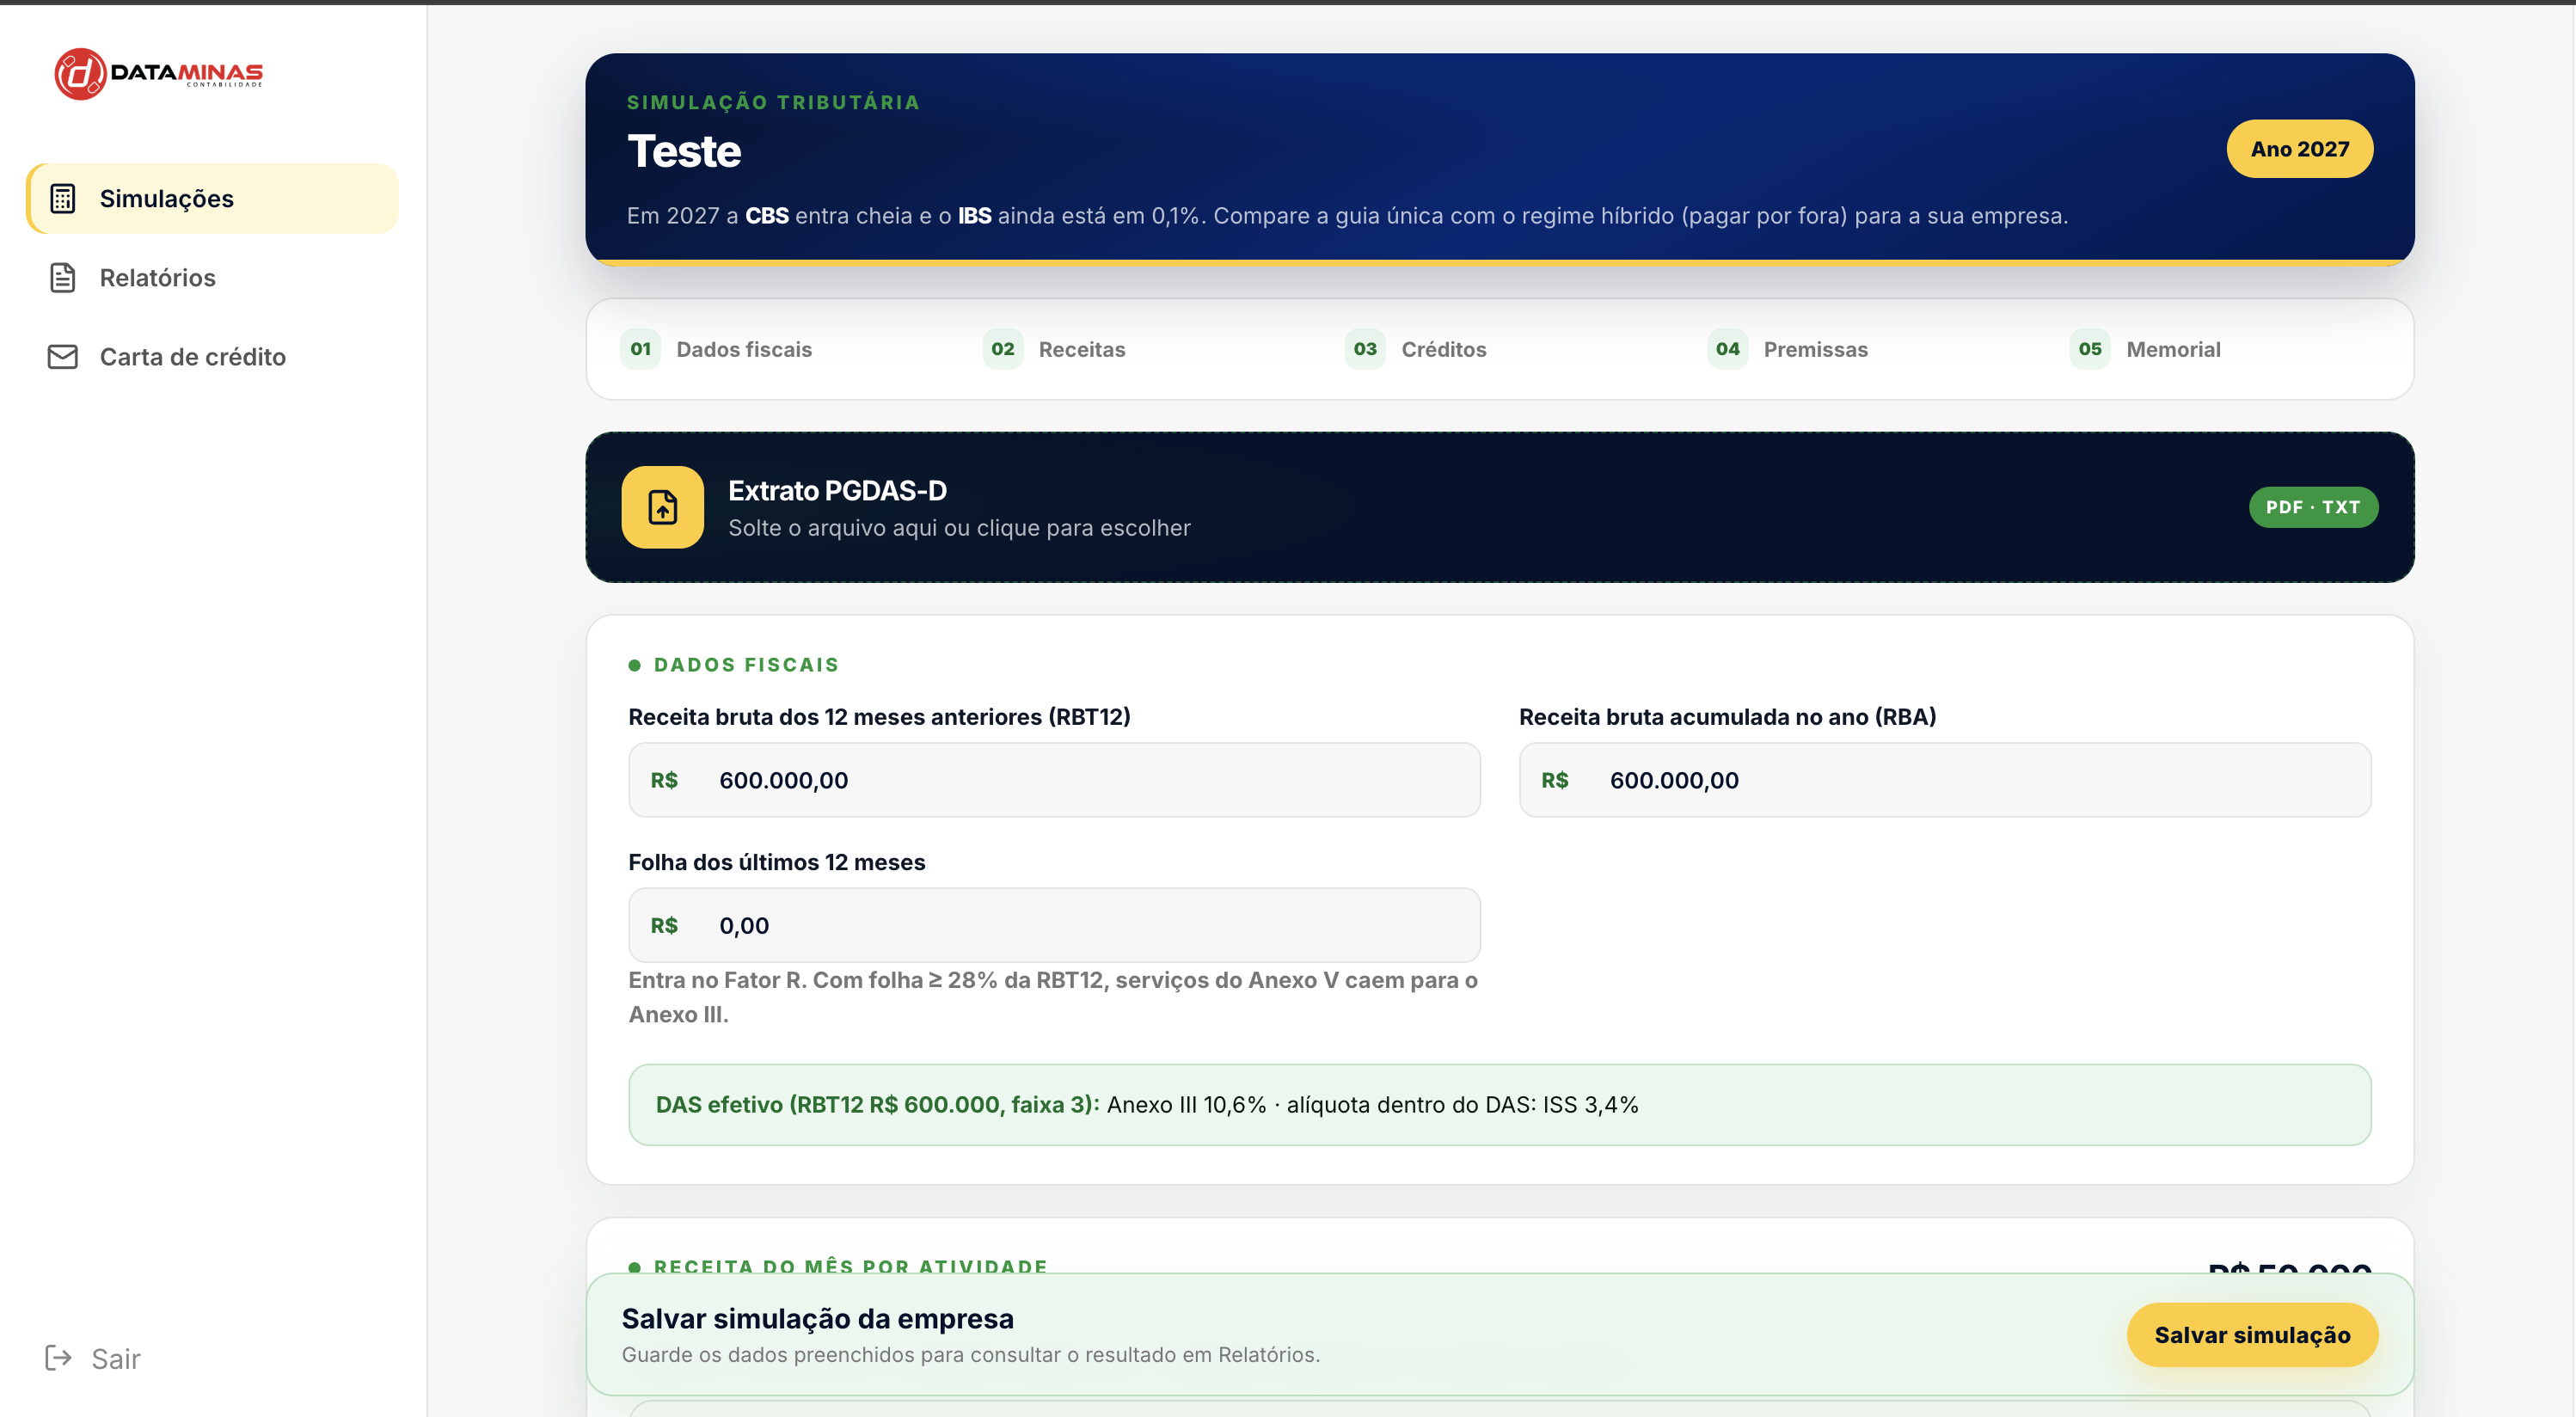Focus the Folha dos últimos 12 meses field

pos(1054,925)
